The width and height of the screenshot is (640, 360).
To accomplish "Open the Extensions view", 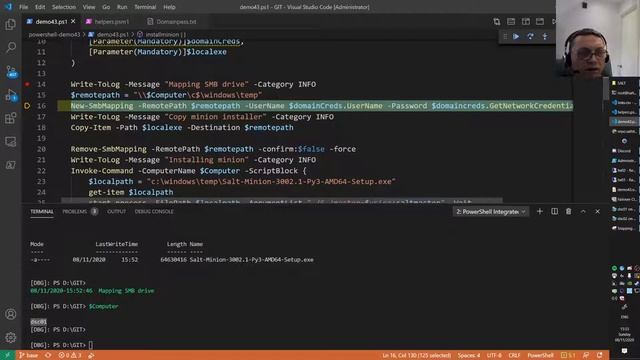I will (x=11, y=118).
